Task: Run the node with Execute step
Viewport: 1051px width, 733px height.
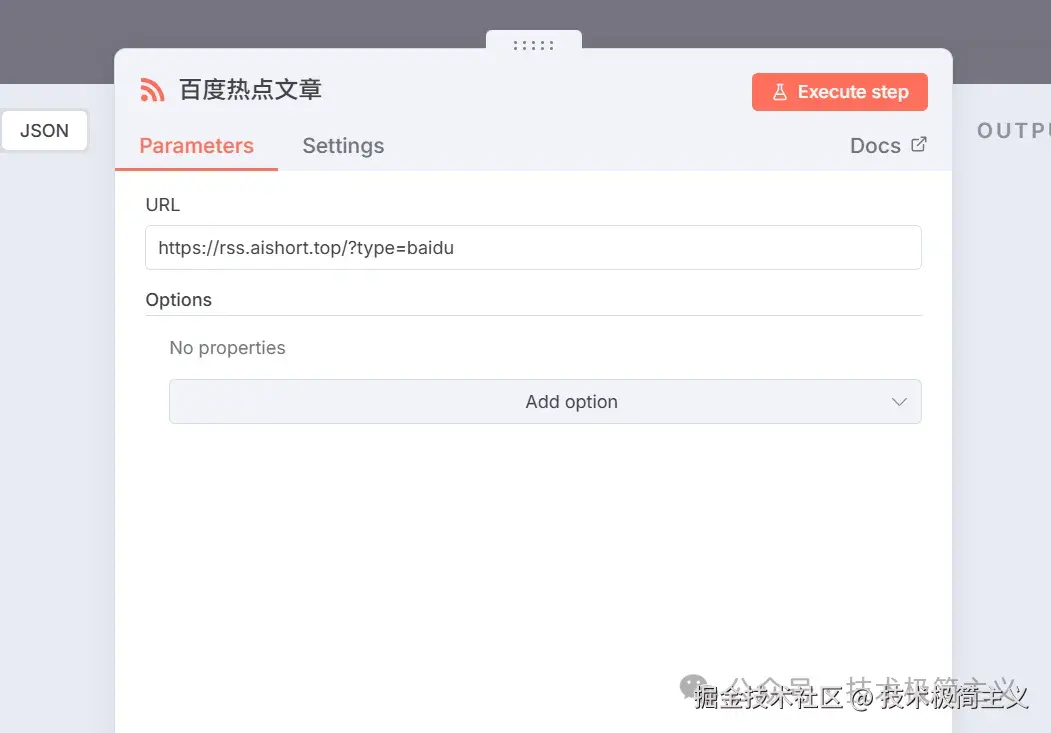Action: click(839, 92)
